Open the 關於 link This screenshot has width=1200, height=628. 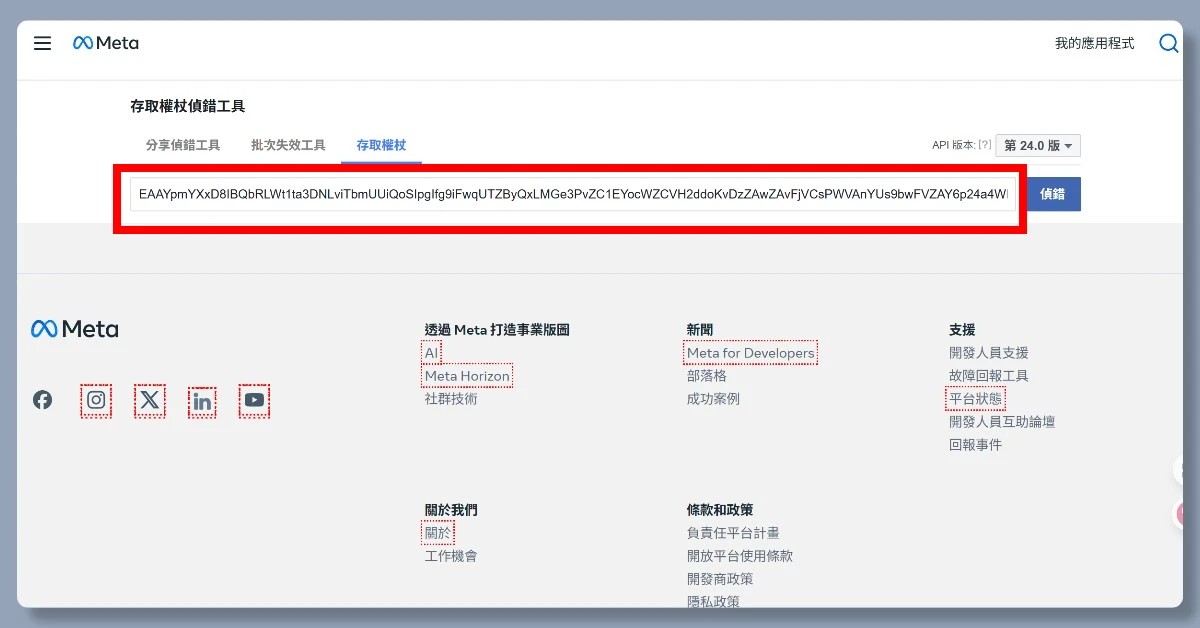pyautogui.click(x=438, y=533)
